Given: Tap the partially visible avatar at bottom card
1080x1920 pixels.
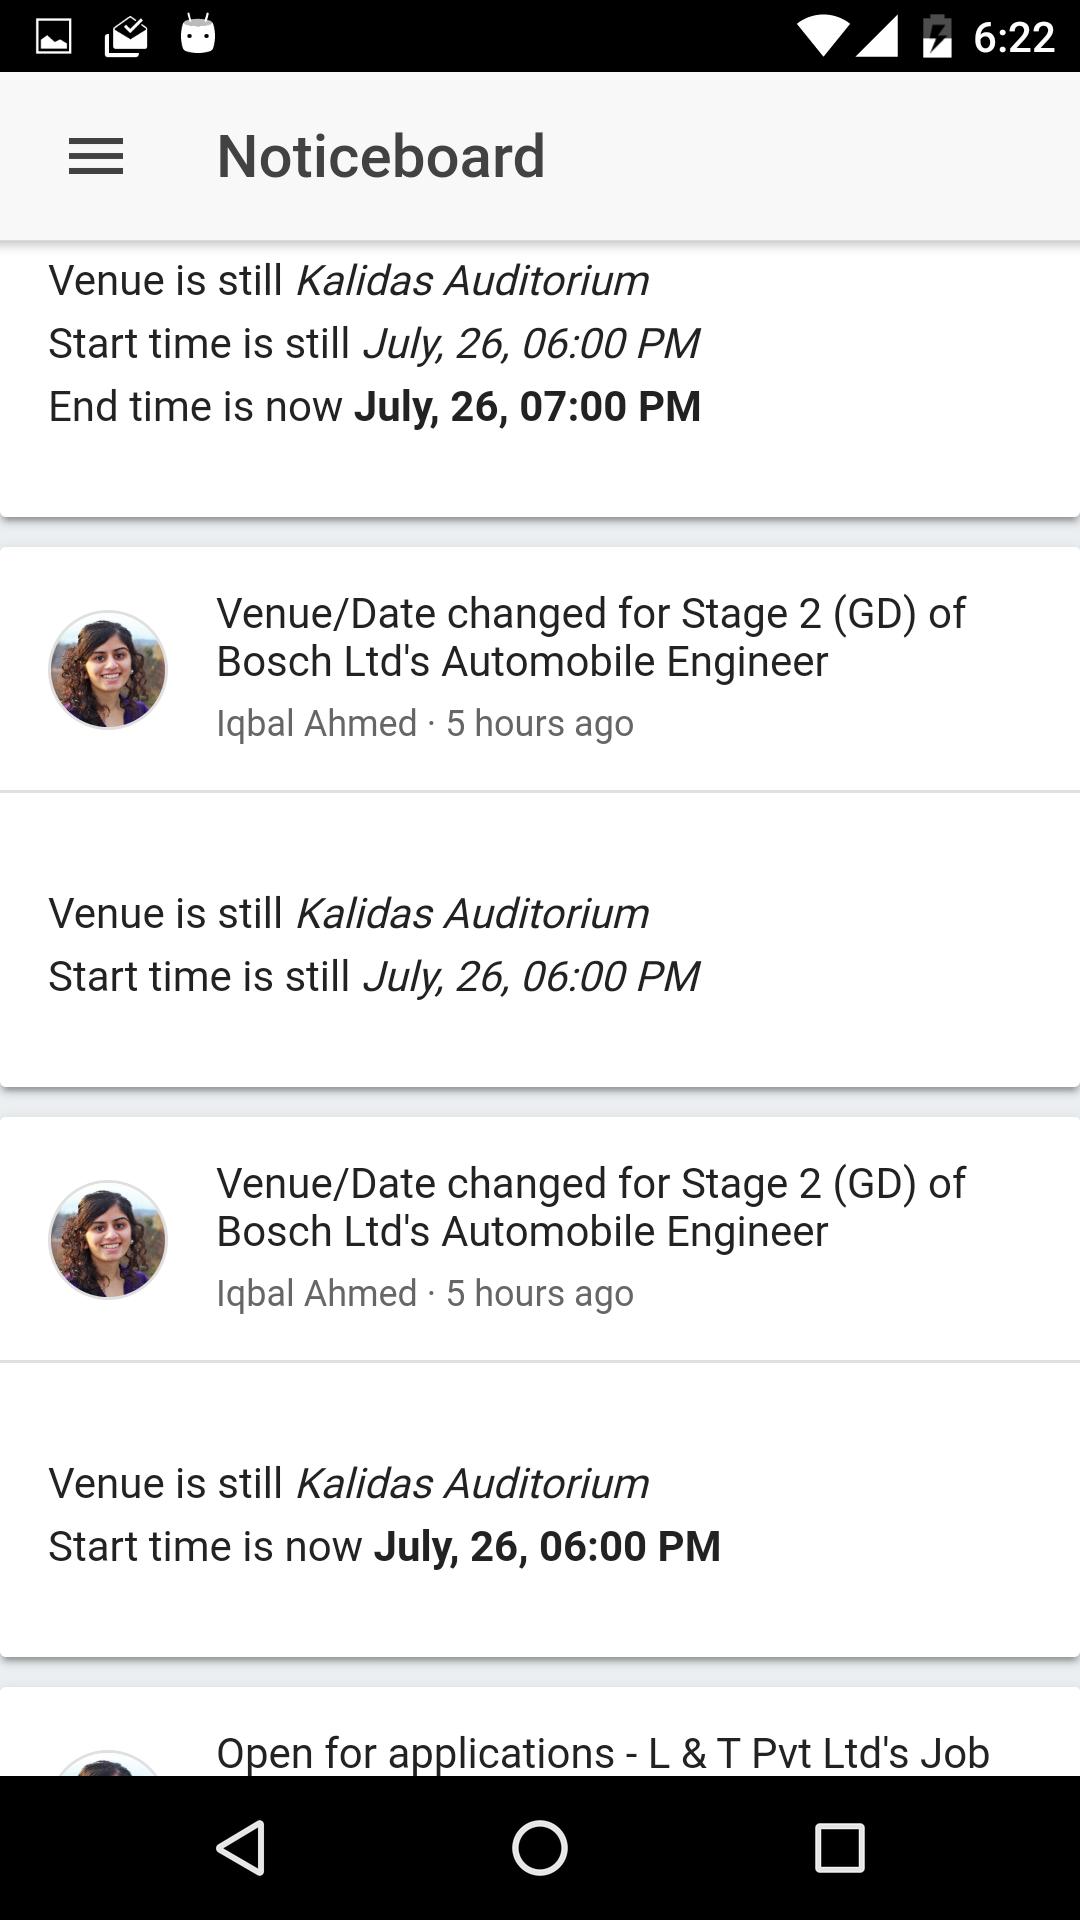Looking at the screenshot, I should [x=108, y=1764].
